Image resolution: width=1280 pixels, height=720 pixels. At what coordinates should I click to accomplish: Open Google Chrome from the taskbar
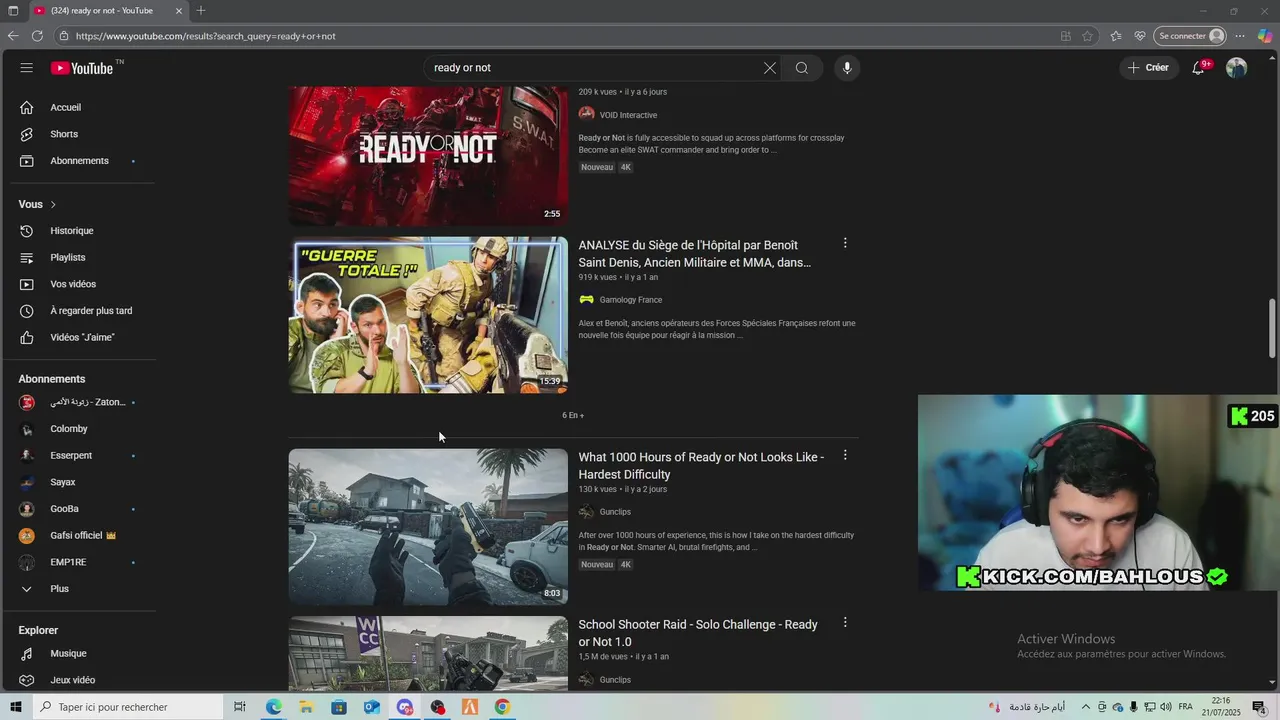coord(502,707)
